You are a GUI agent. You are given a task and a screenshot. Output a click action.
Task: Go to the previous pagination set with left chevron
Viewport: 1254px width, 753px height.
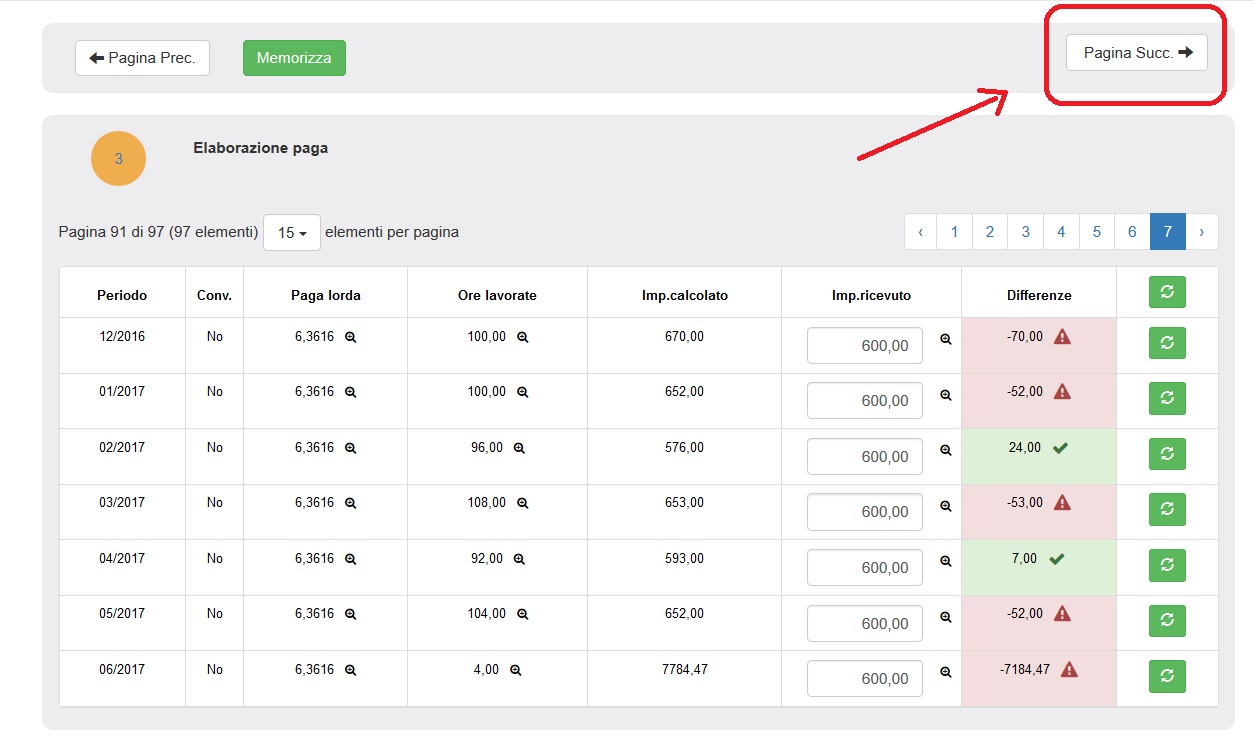(x=920, y=232)
